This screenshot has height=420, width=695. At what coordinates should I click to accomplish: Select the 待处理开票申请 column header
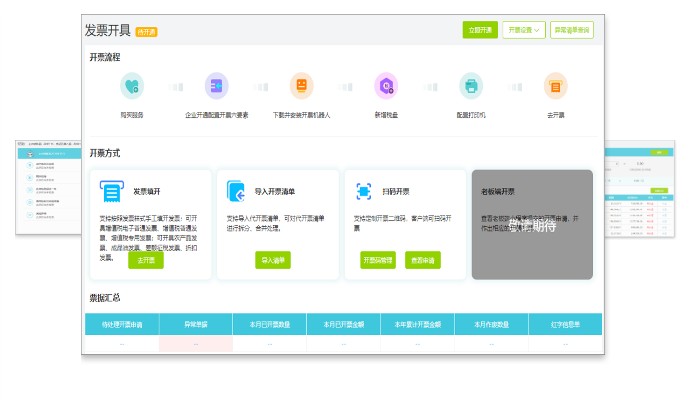[122, 324]
